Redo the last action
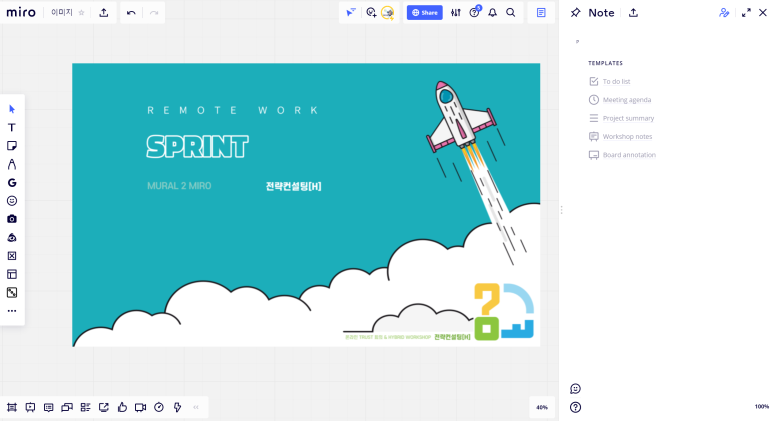This screenshot has width=773, height=421. pyautogui.click(x=154, y=13)
